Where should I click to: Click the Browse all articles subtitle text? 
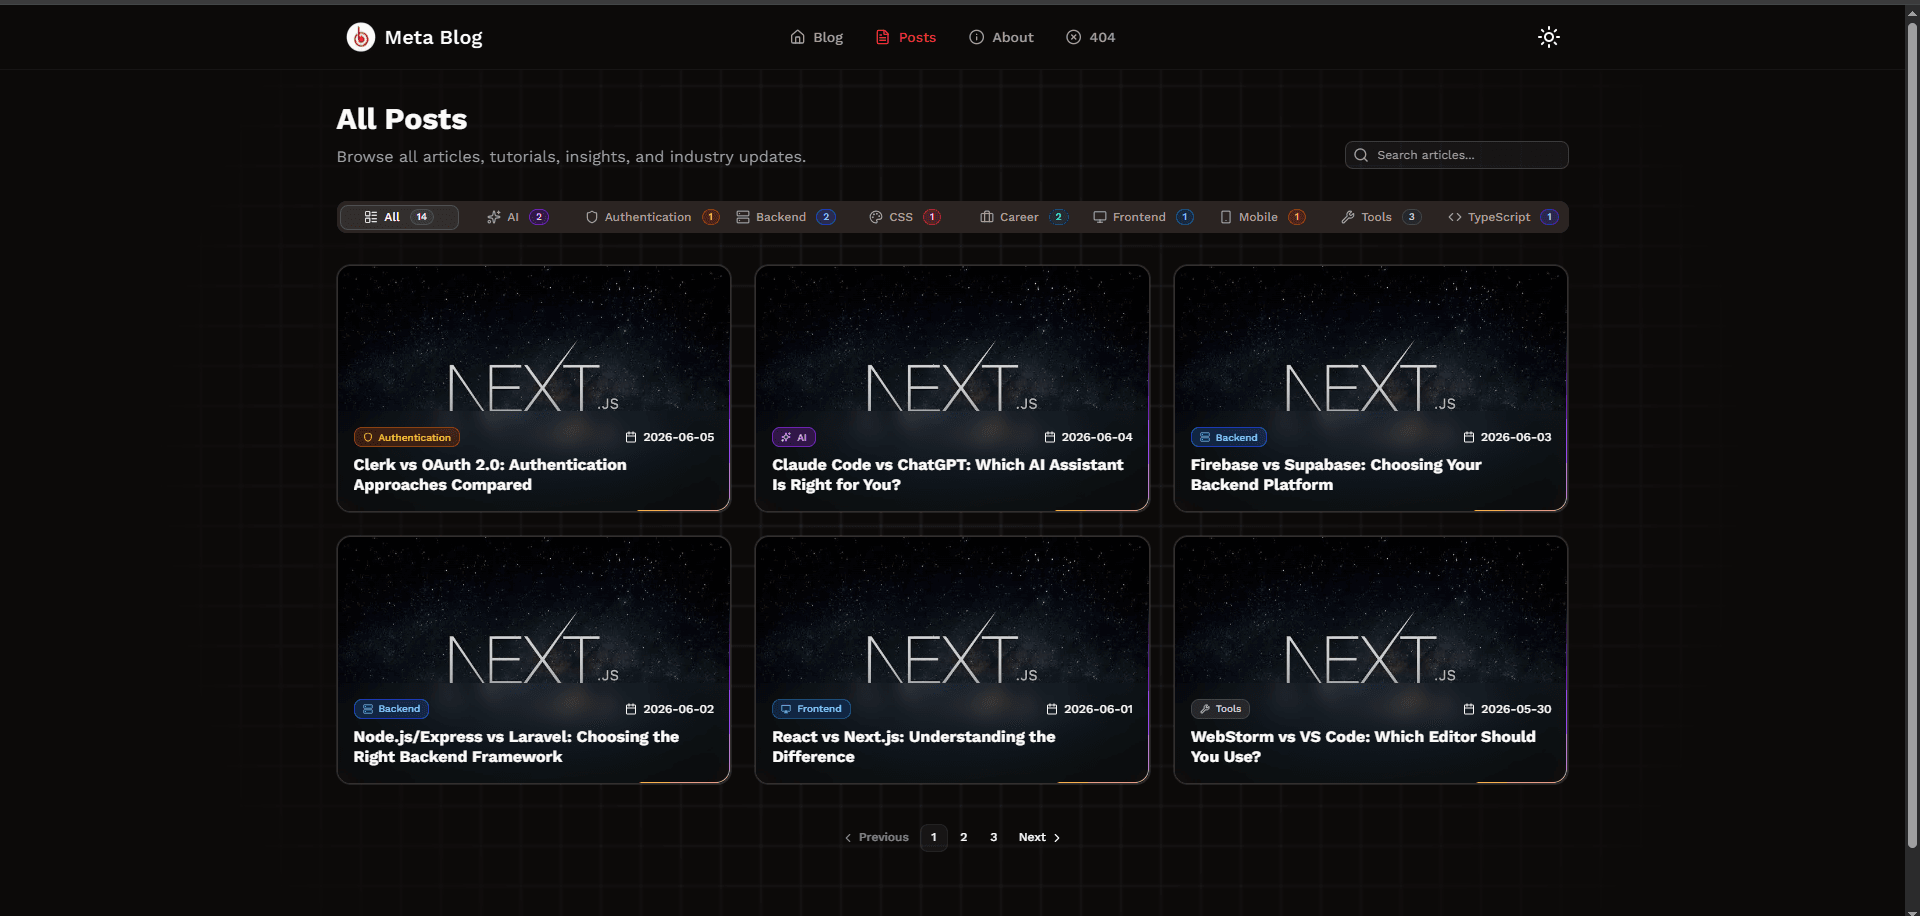[571, 157]
